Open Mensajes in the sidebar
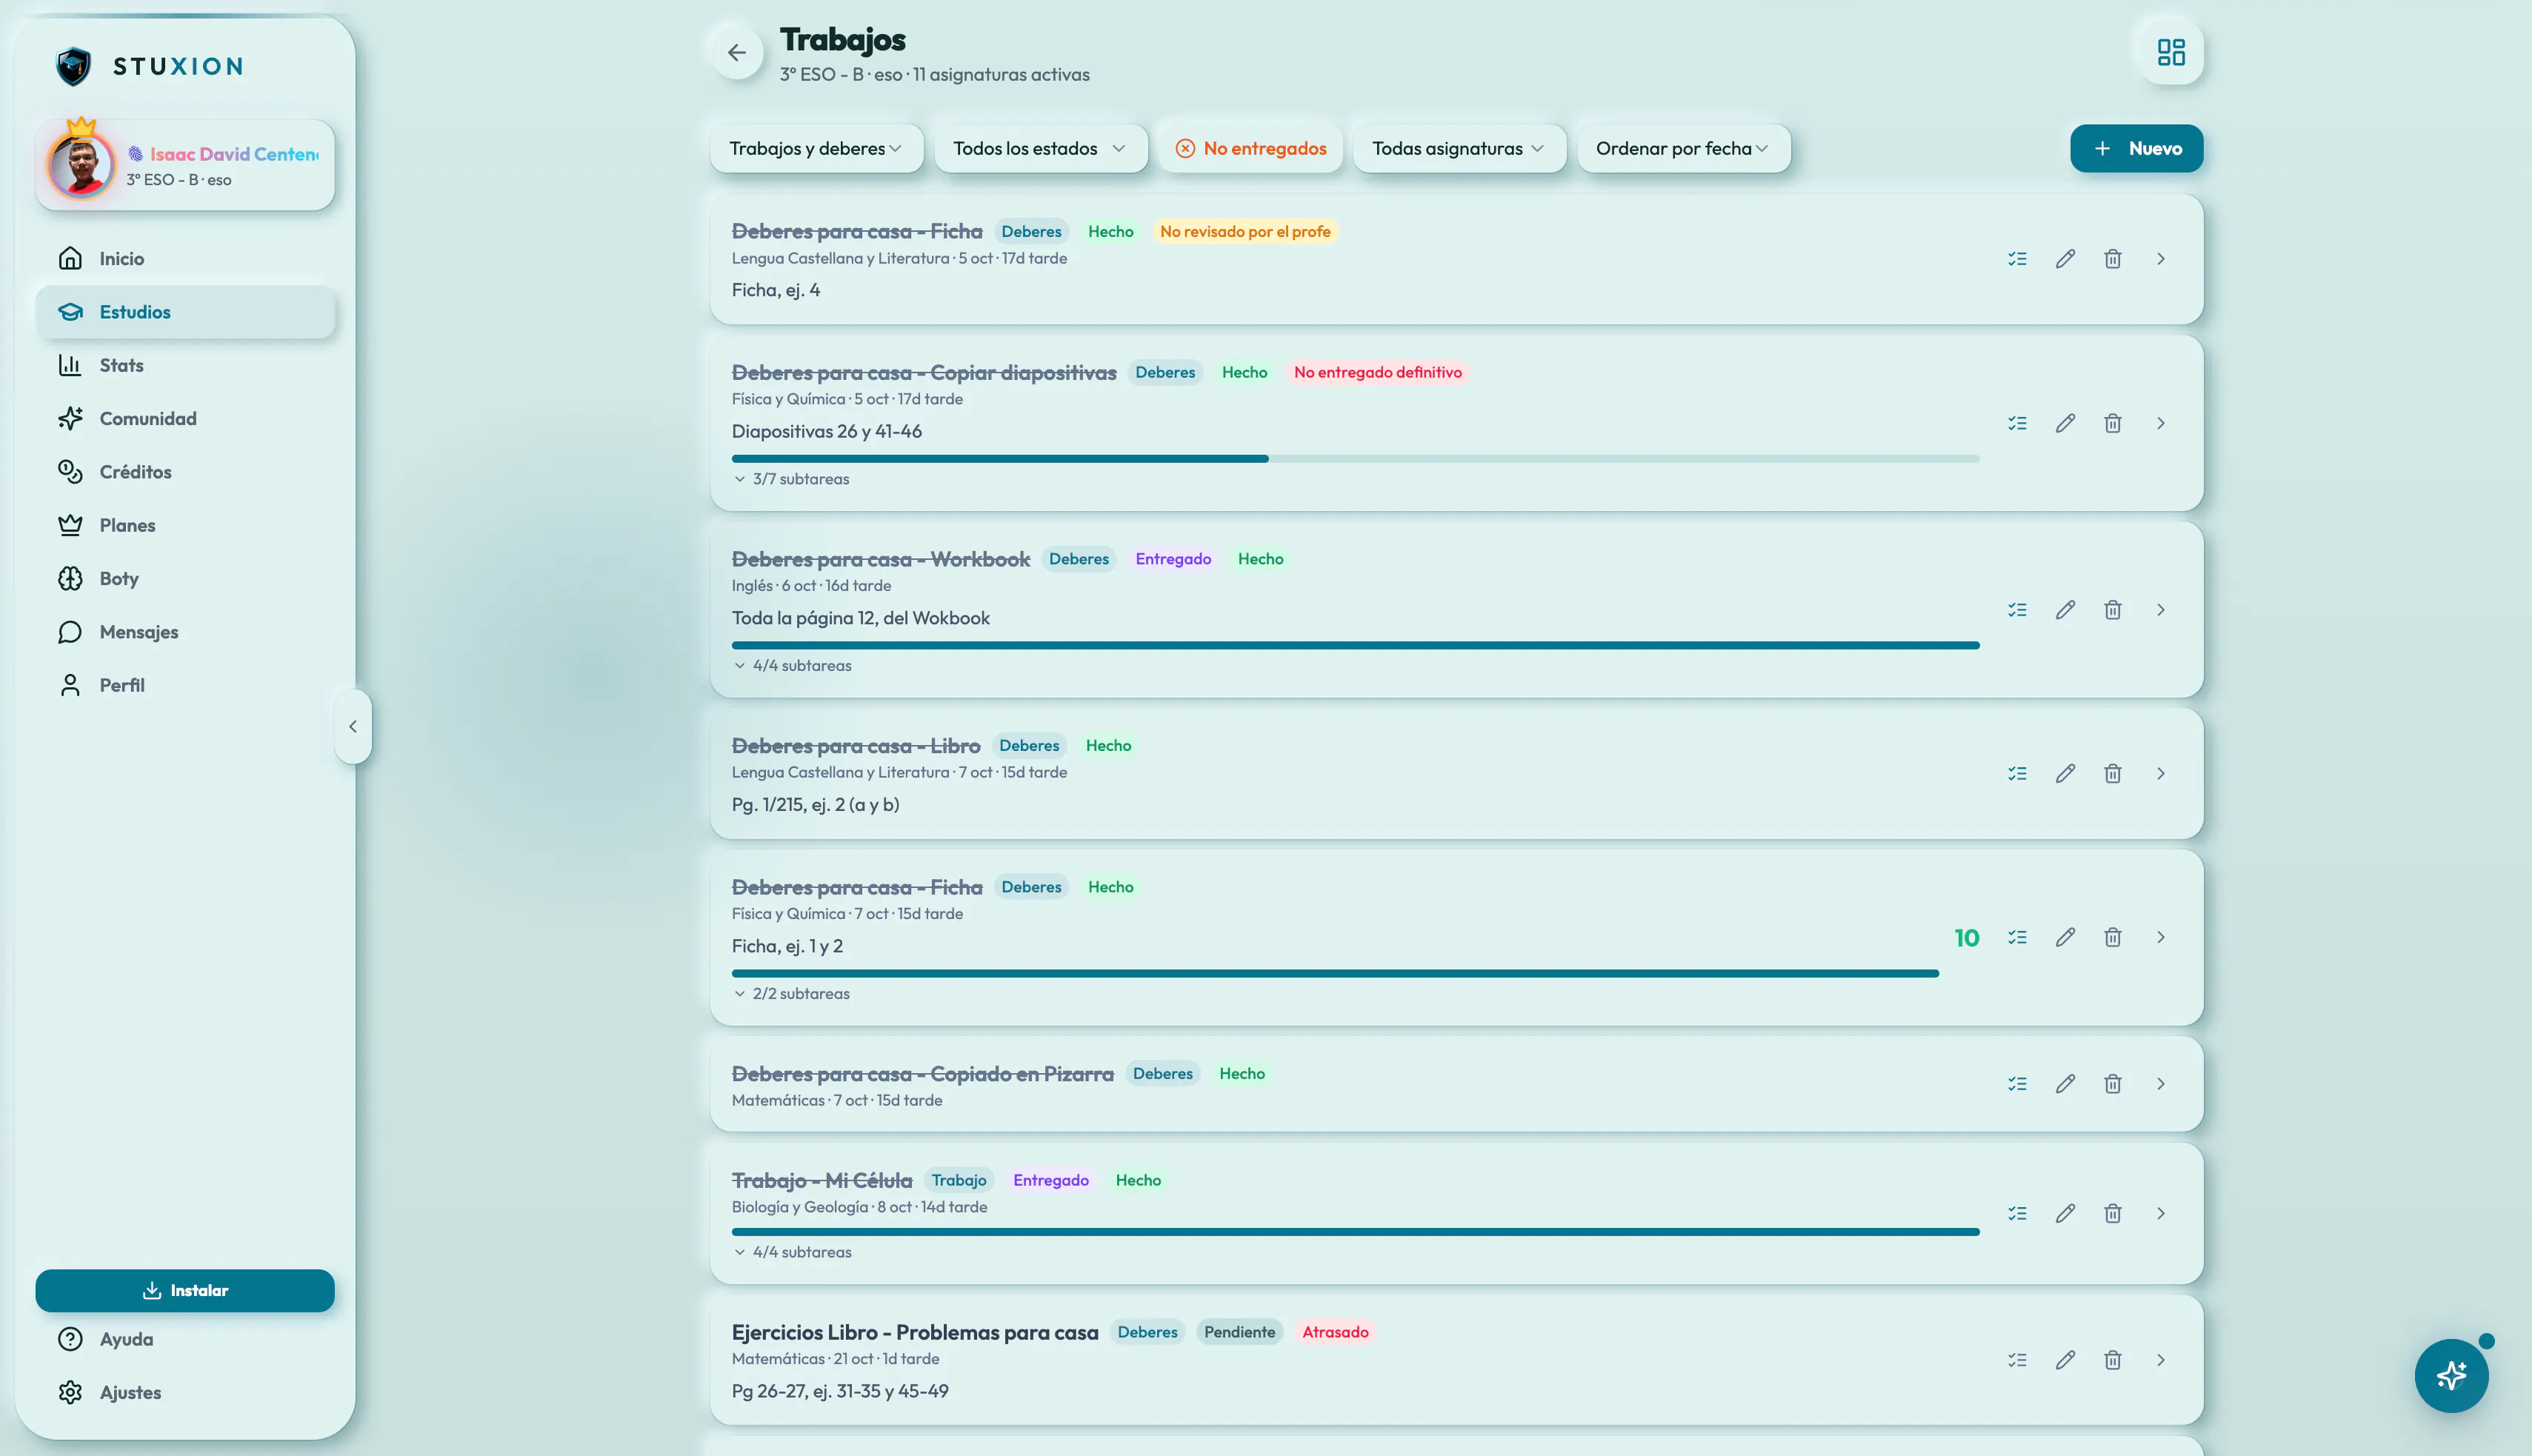 point(185,632)
